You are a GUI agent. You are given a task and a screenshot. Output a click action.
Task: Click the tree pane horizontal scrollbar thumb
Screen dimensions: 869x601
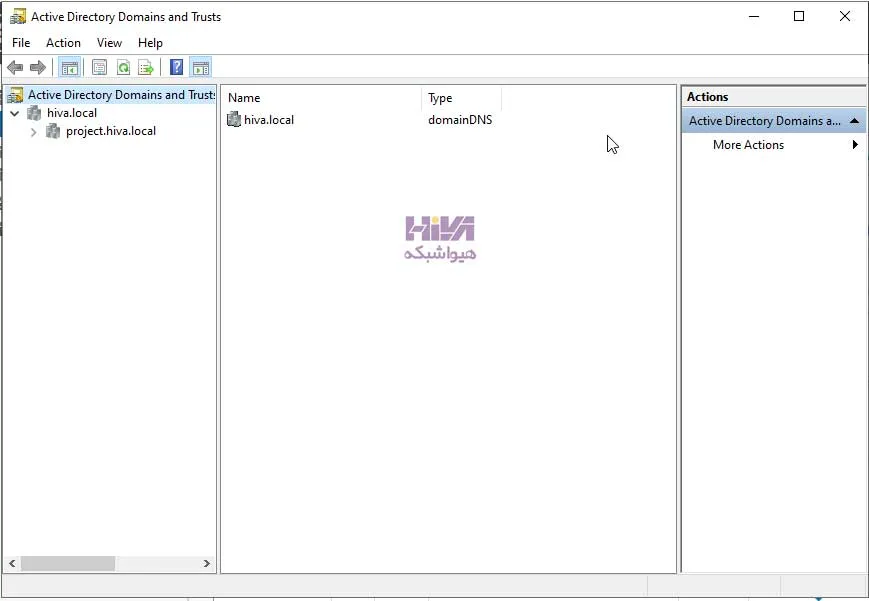(68, 563)
